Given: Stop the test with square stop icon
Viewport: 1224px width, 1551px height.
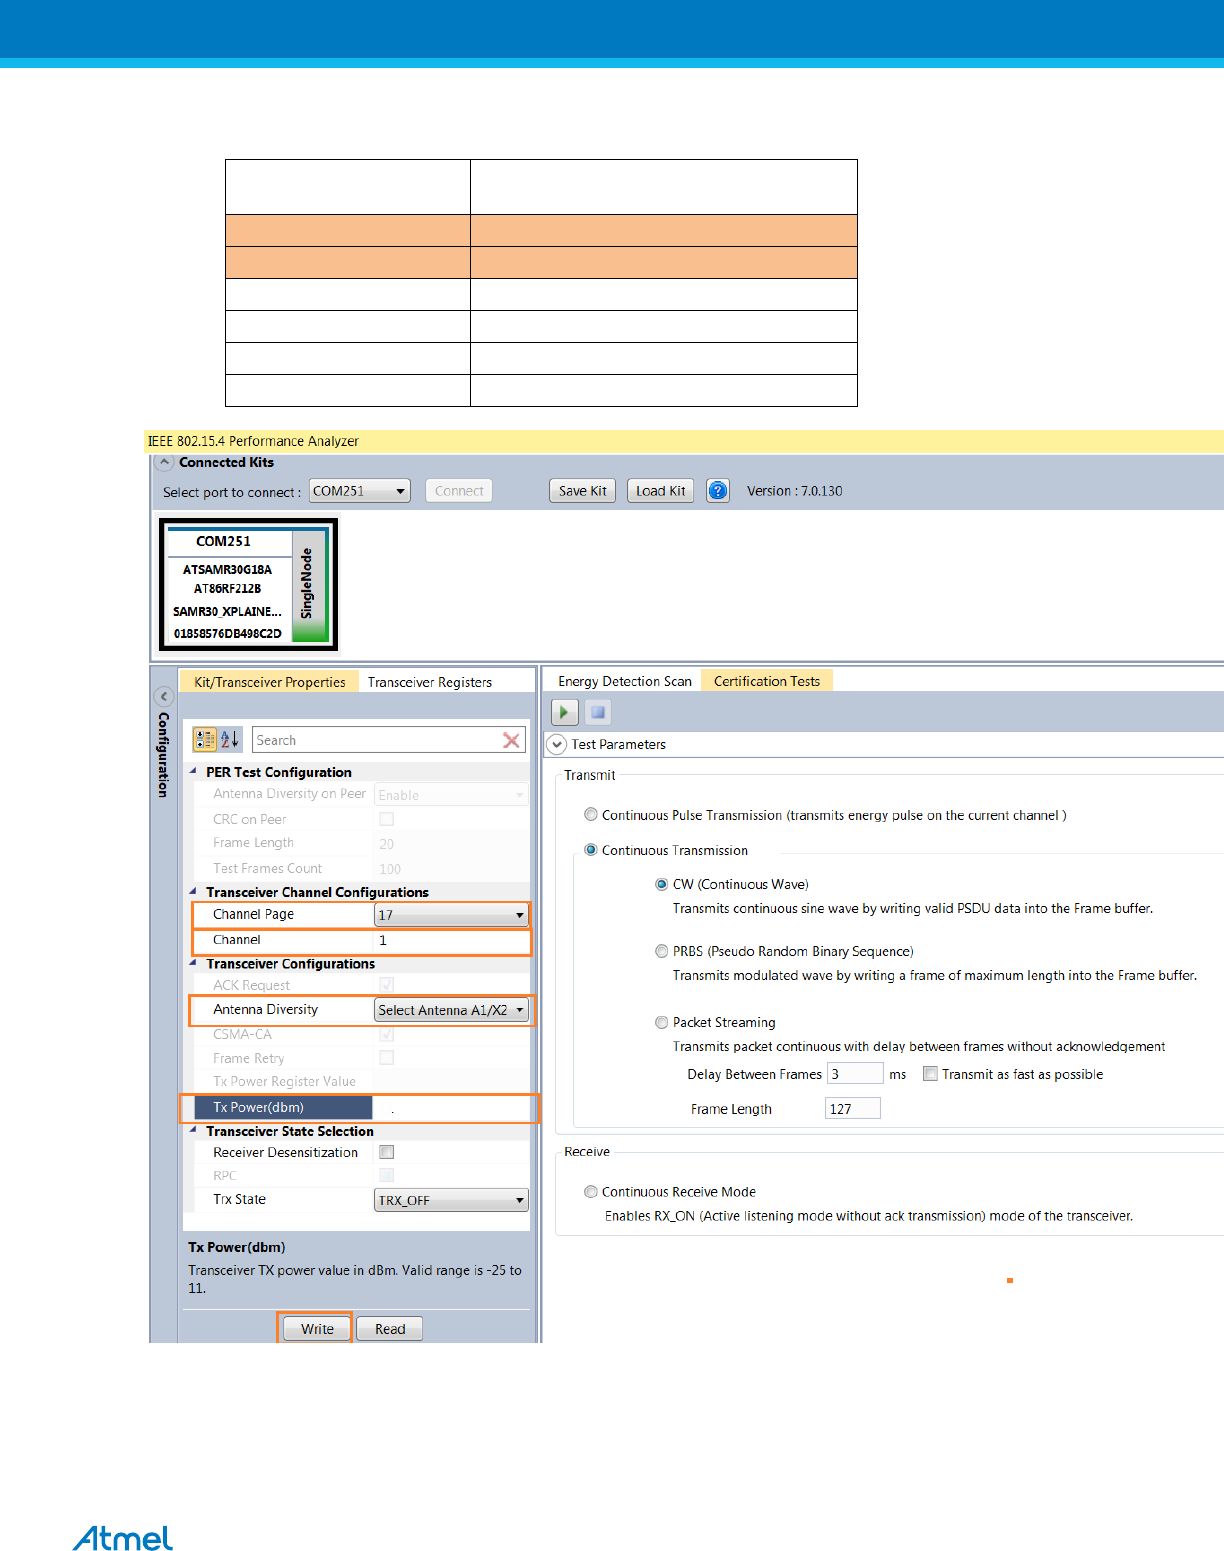Looking at the screenshot, I should click(x=598, y=712).
